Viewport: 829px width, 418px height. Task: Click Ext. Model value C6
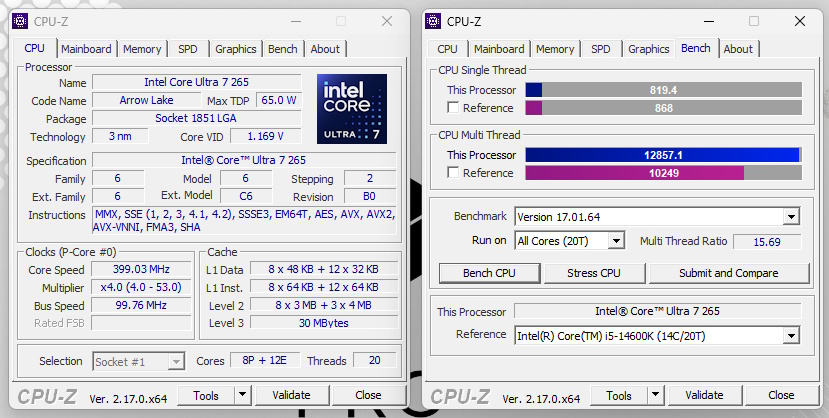pos(246,196)
